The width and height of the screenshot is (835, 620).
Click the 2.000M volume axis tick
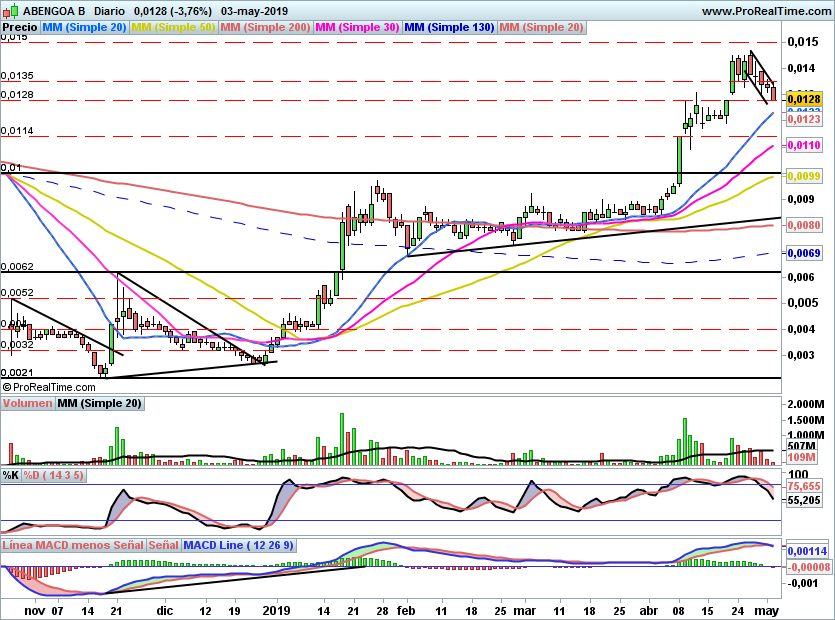pos(806,404)
